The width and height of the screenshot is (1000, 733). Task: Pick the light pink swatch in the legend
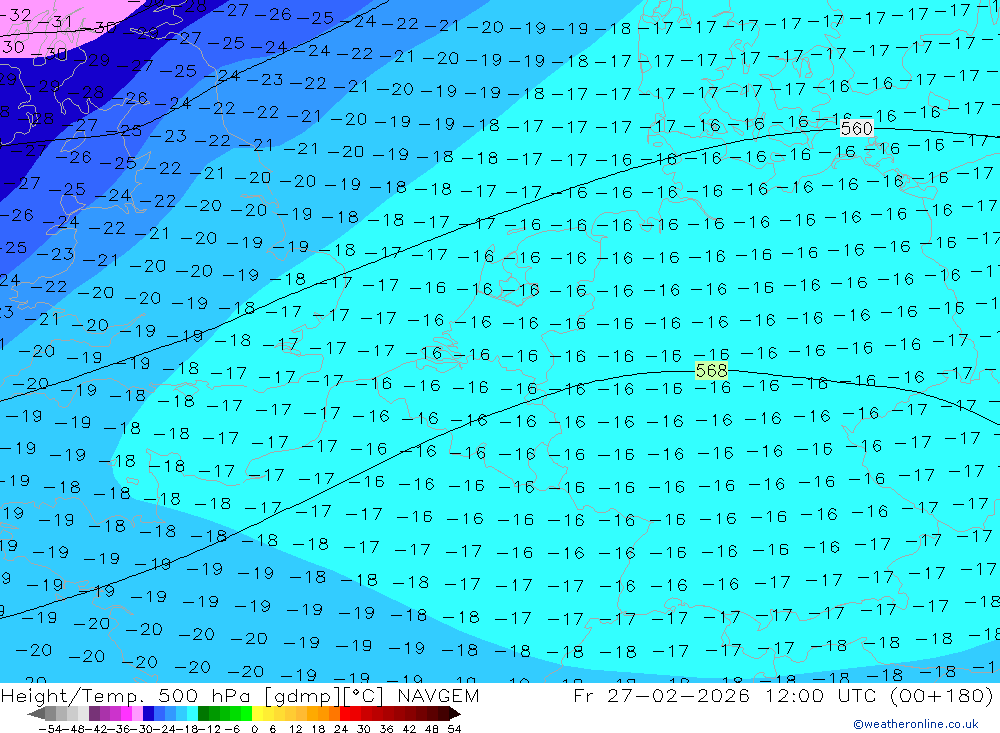[x=137, y=714]
